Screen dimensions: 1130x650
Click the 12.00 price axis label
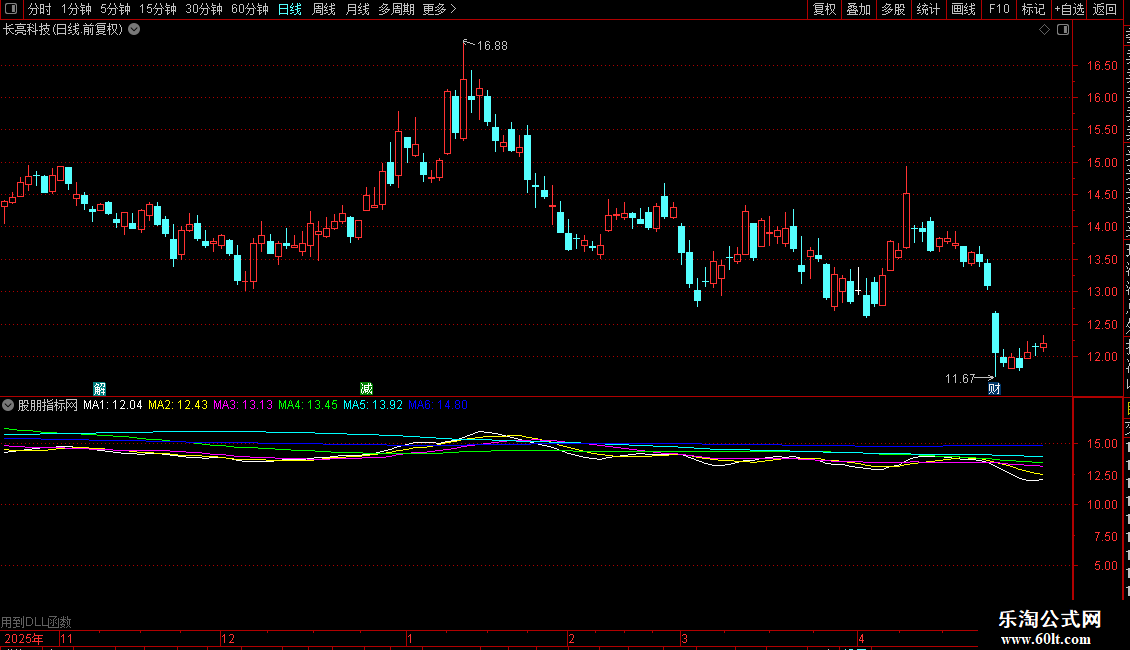[x=1102, y=357]
